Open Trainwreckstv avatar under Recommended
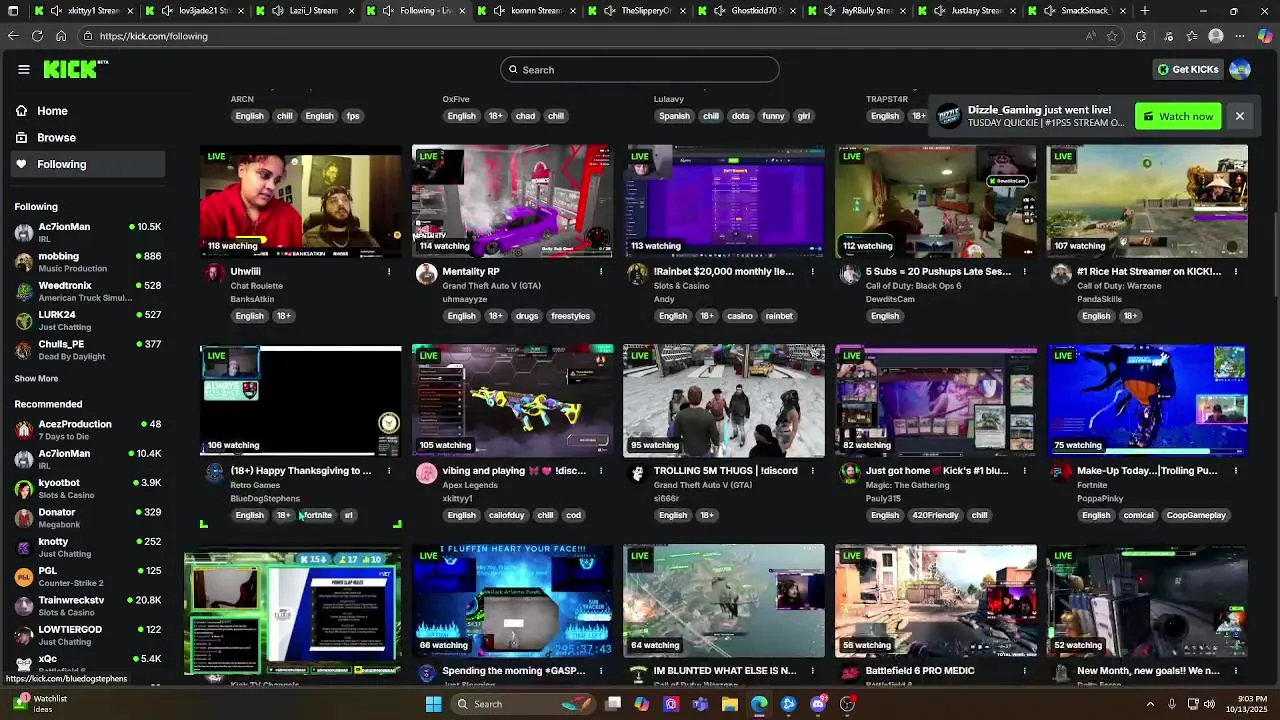 point(24,606)
